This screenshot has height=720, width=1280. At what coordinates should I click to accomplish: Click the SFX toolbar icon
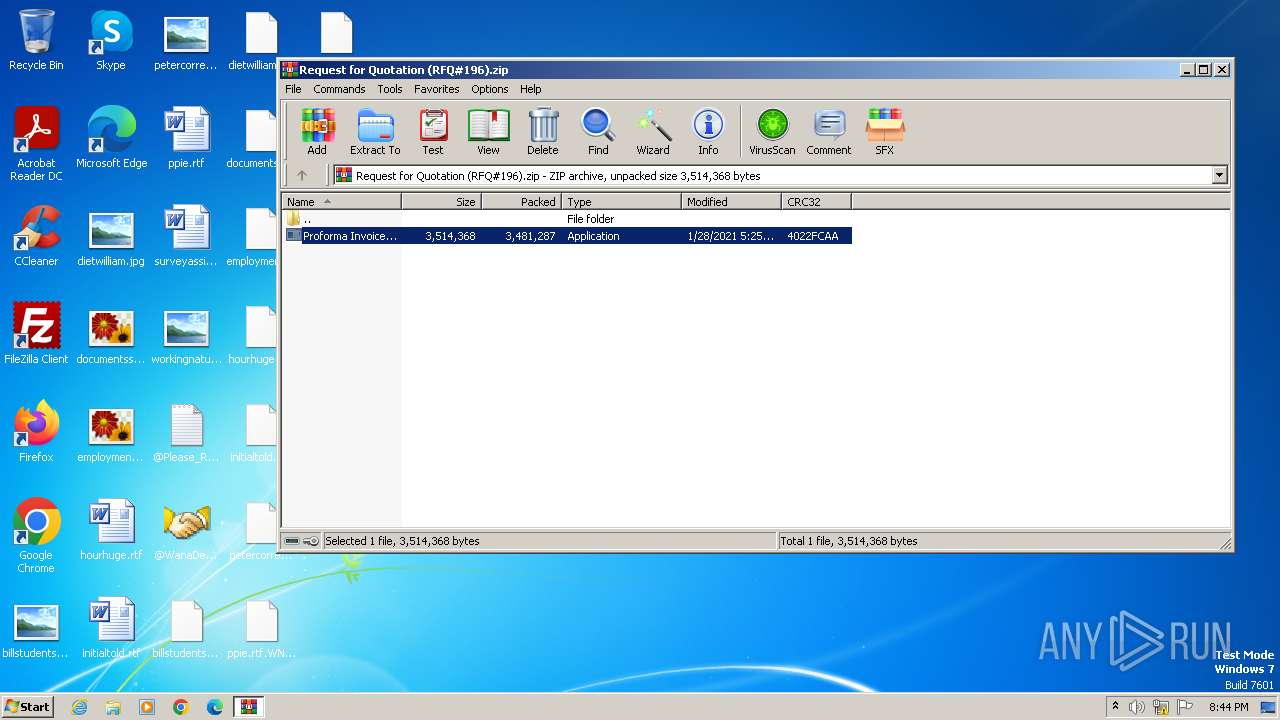tap(885, 132)
